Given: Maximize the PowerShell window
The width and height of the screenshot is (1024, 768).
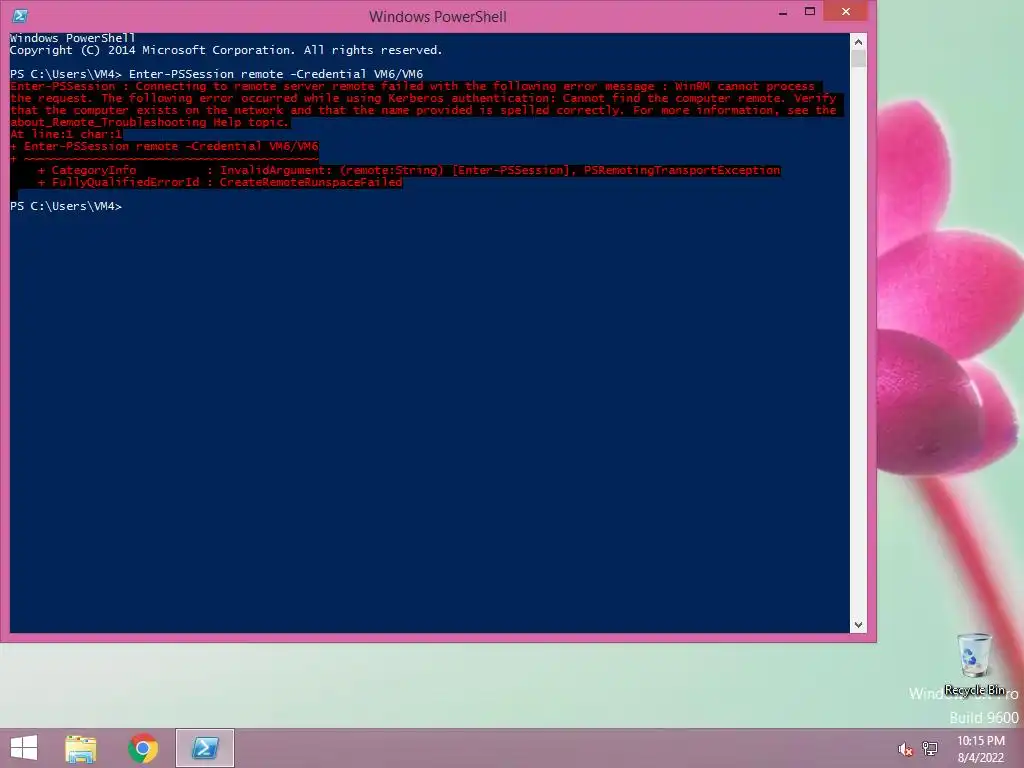Looking at the screenshot, I should (x=810, y=11).
